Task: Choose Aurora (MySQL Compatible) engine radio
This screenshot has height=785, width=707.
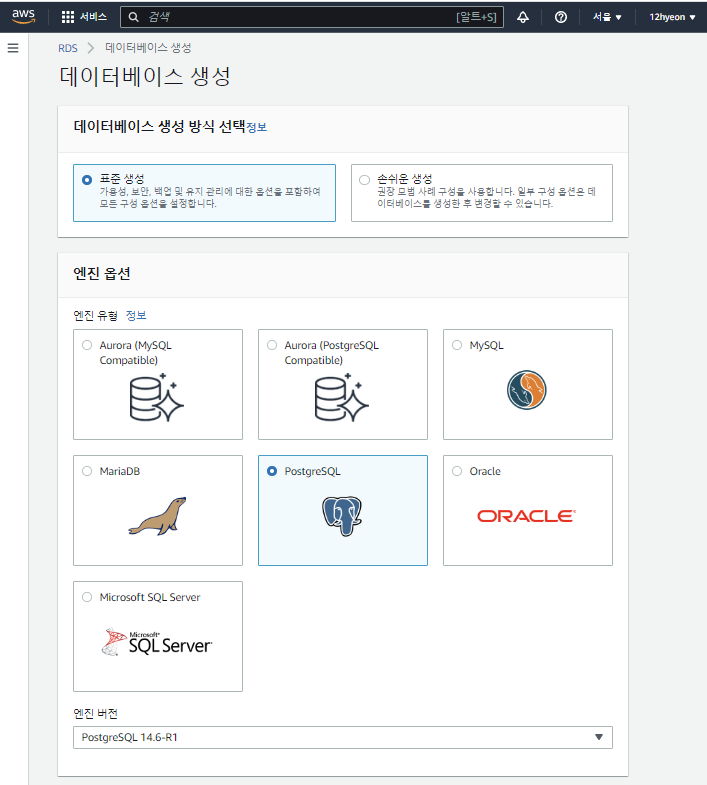Action: click(x=87, y=345)
